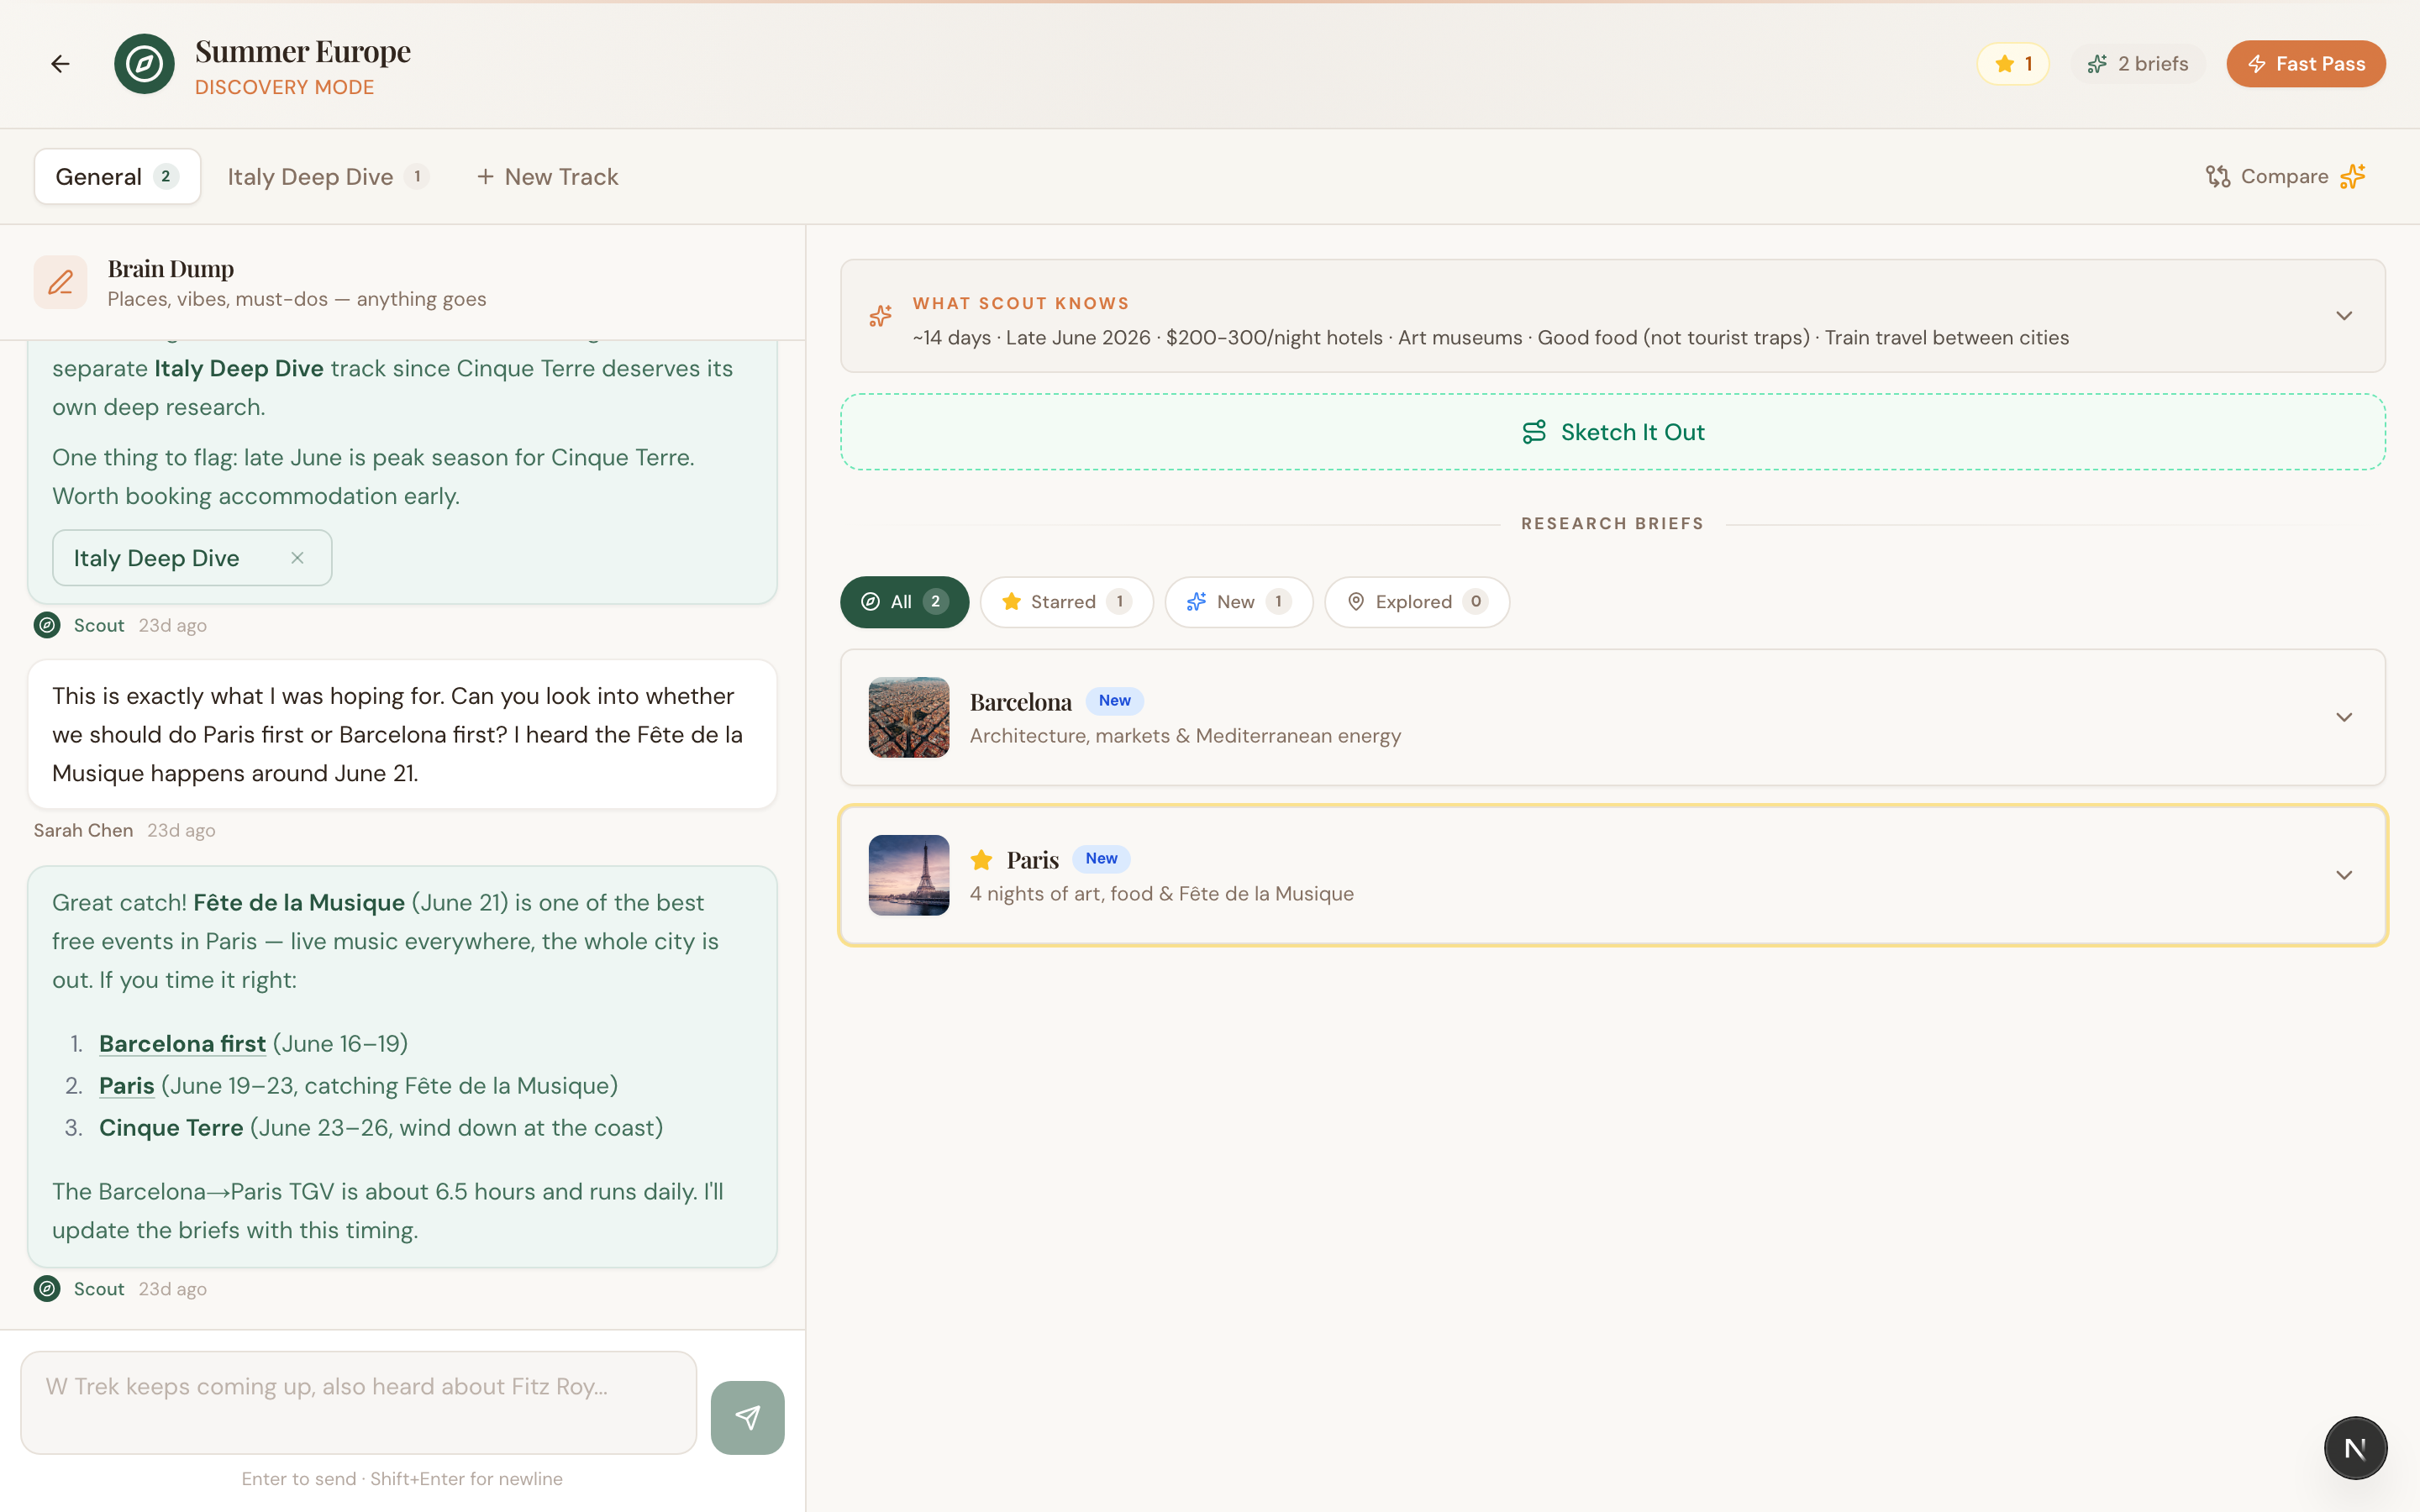Image resolution: width=2420 pixels, height=1512 pixels.
Task: Collapse the What Scout Knows panel
Action: click(x=2345, y=315)
